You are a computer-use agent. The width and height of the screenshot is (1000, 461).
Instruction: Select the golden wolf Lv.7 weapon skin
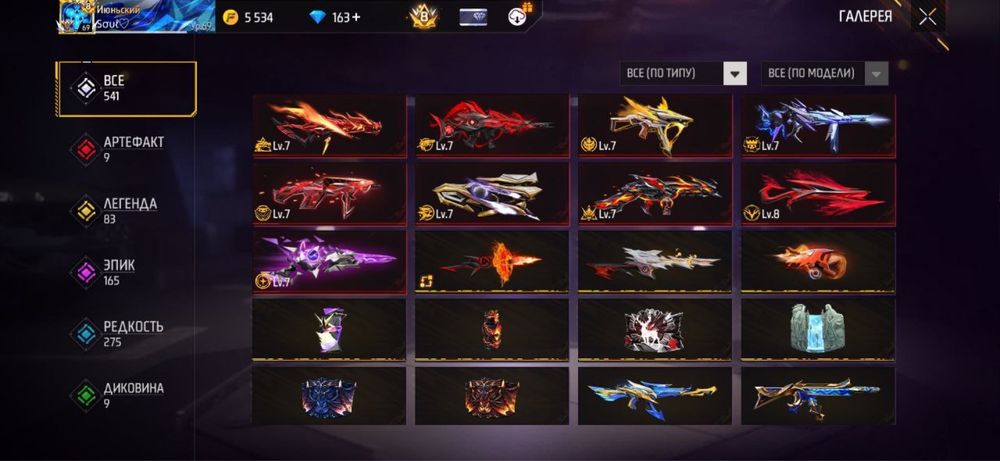655,126
